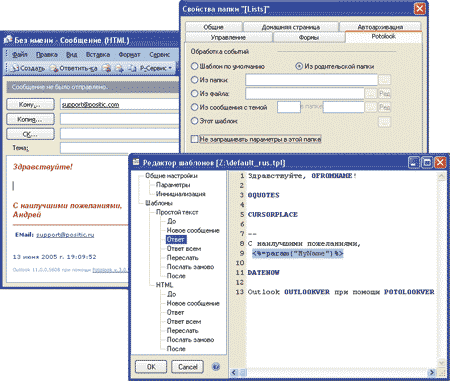
Task: Switch to the Формы tab
Action: pyautogui.click(x=309, y=37)
